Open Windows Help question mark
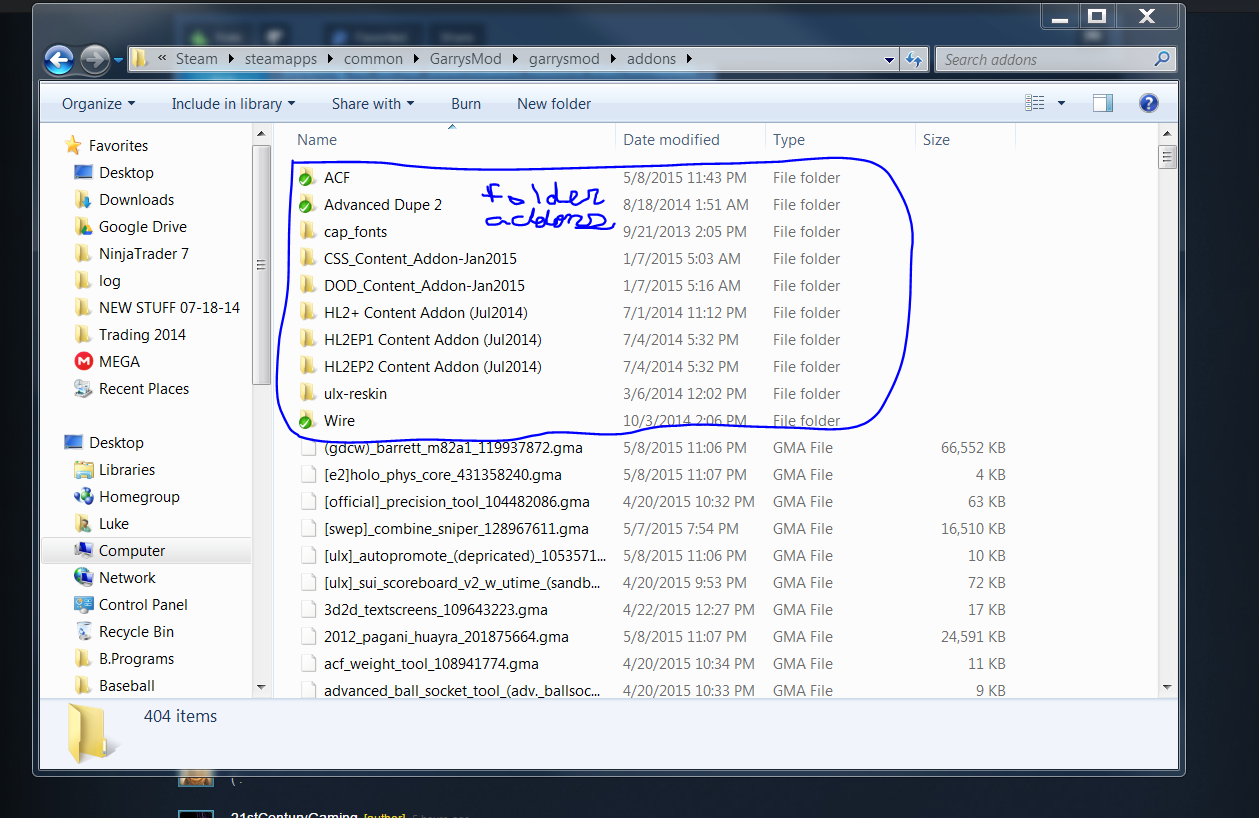This screenshot has width=1259, height=818. pyautogui.click(x=1149, y=103)
